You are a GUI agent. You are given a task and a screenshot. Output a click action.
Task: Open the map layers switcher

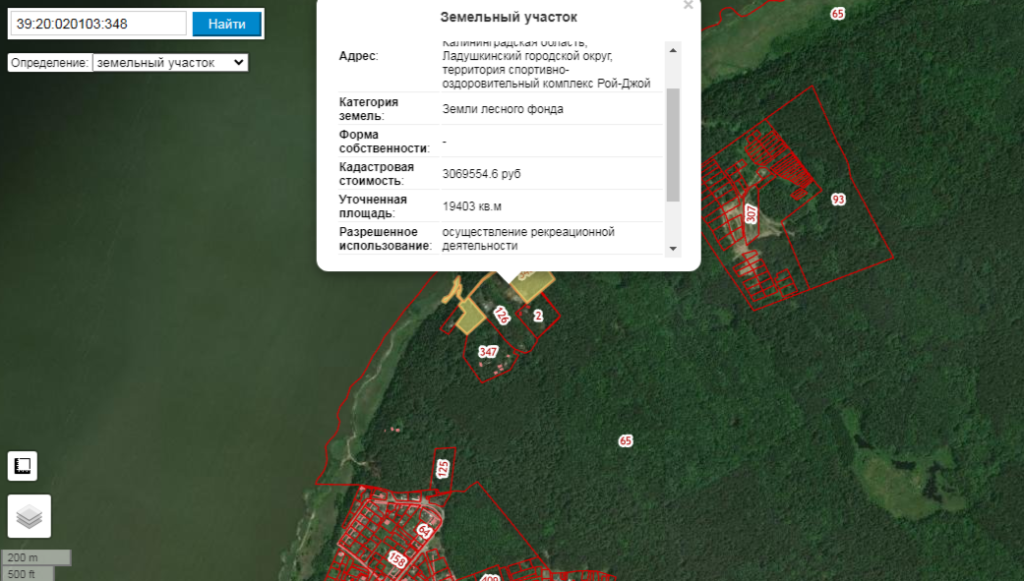tap(29, 516)
